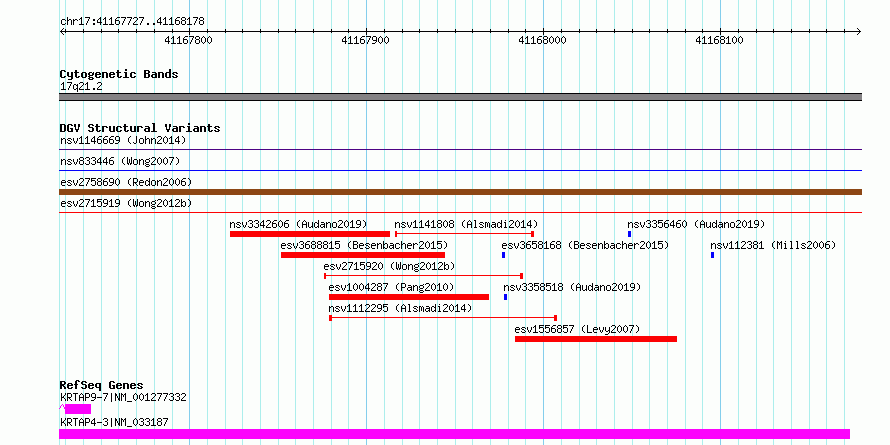The width and height of the screenshot is (890, 445).
Task: Click the red esv1004287 variant bar
Action: (x=409, y=297)
